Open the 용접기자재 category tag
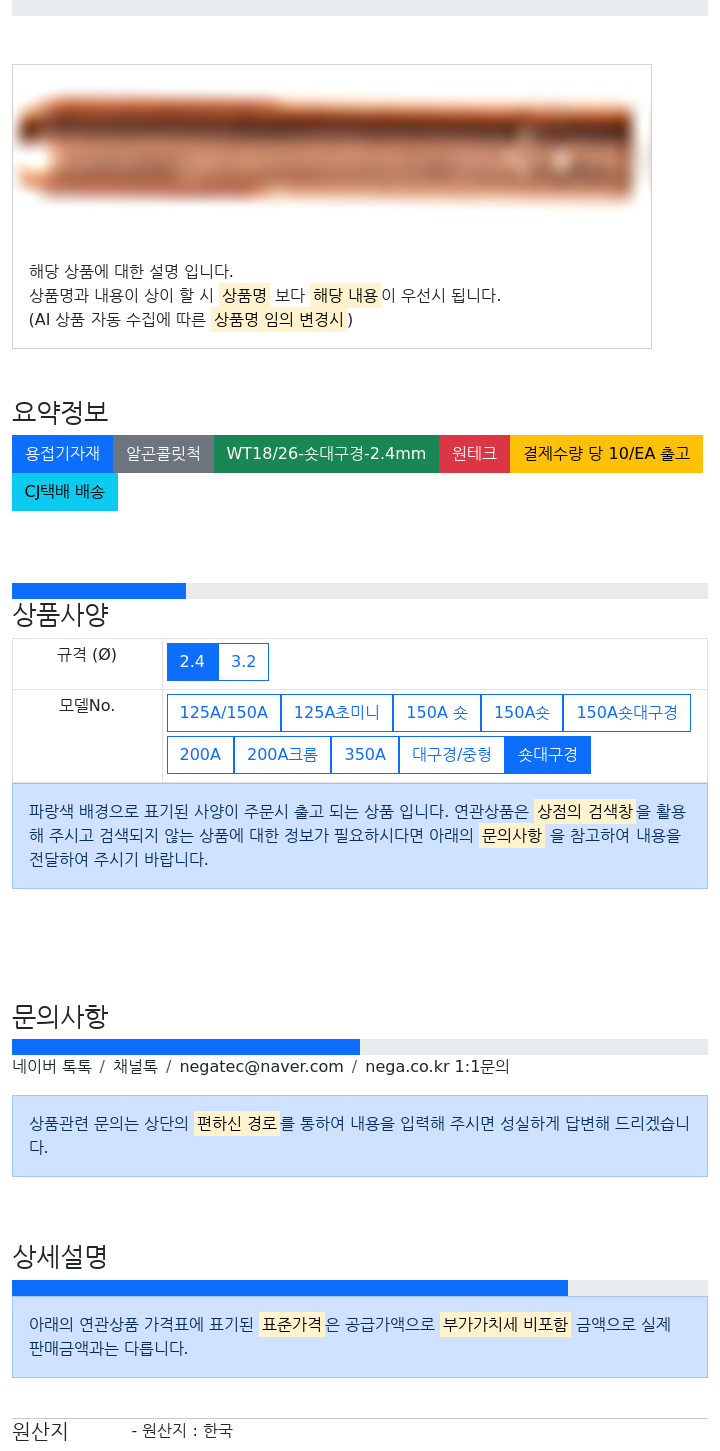This screenshot has width=720, height=1451. pyautogui.click(x=62, y=454)
